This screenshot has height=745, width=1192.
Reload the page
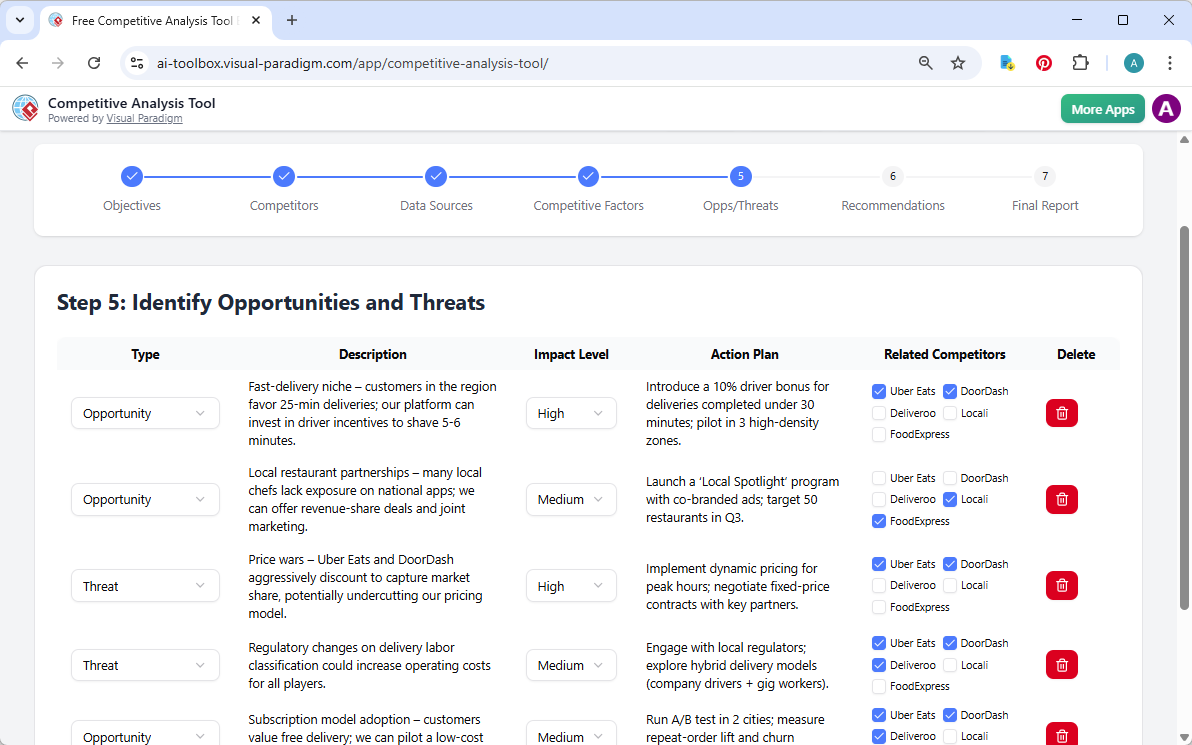[x=94, y=62]
